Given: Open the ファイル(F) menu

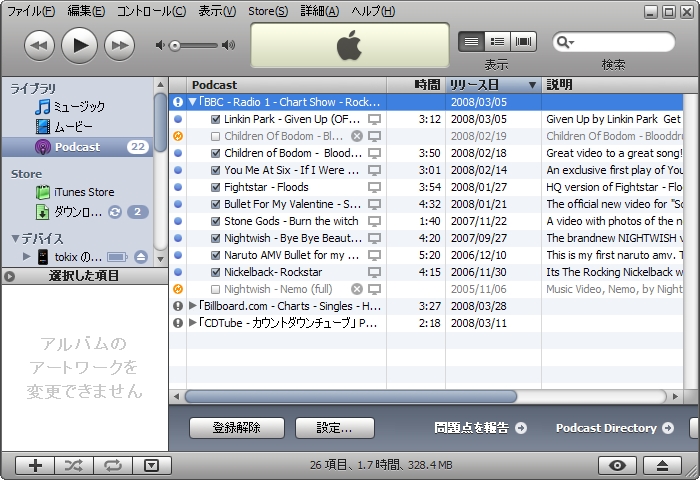Looking at the screenshot, I should (31, 11).
